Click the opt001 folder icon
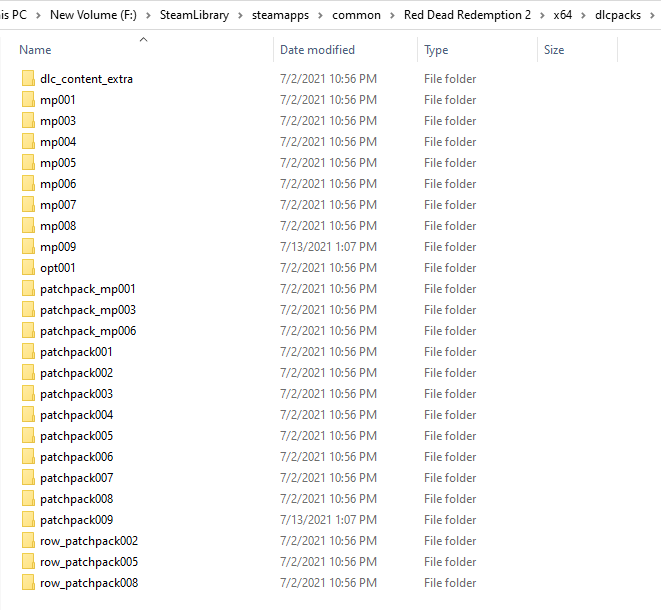This screenshot has height=610, width=661. point(28,268)
